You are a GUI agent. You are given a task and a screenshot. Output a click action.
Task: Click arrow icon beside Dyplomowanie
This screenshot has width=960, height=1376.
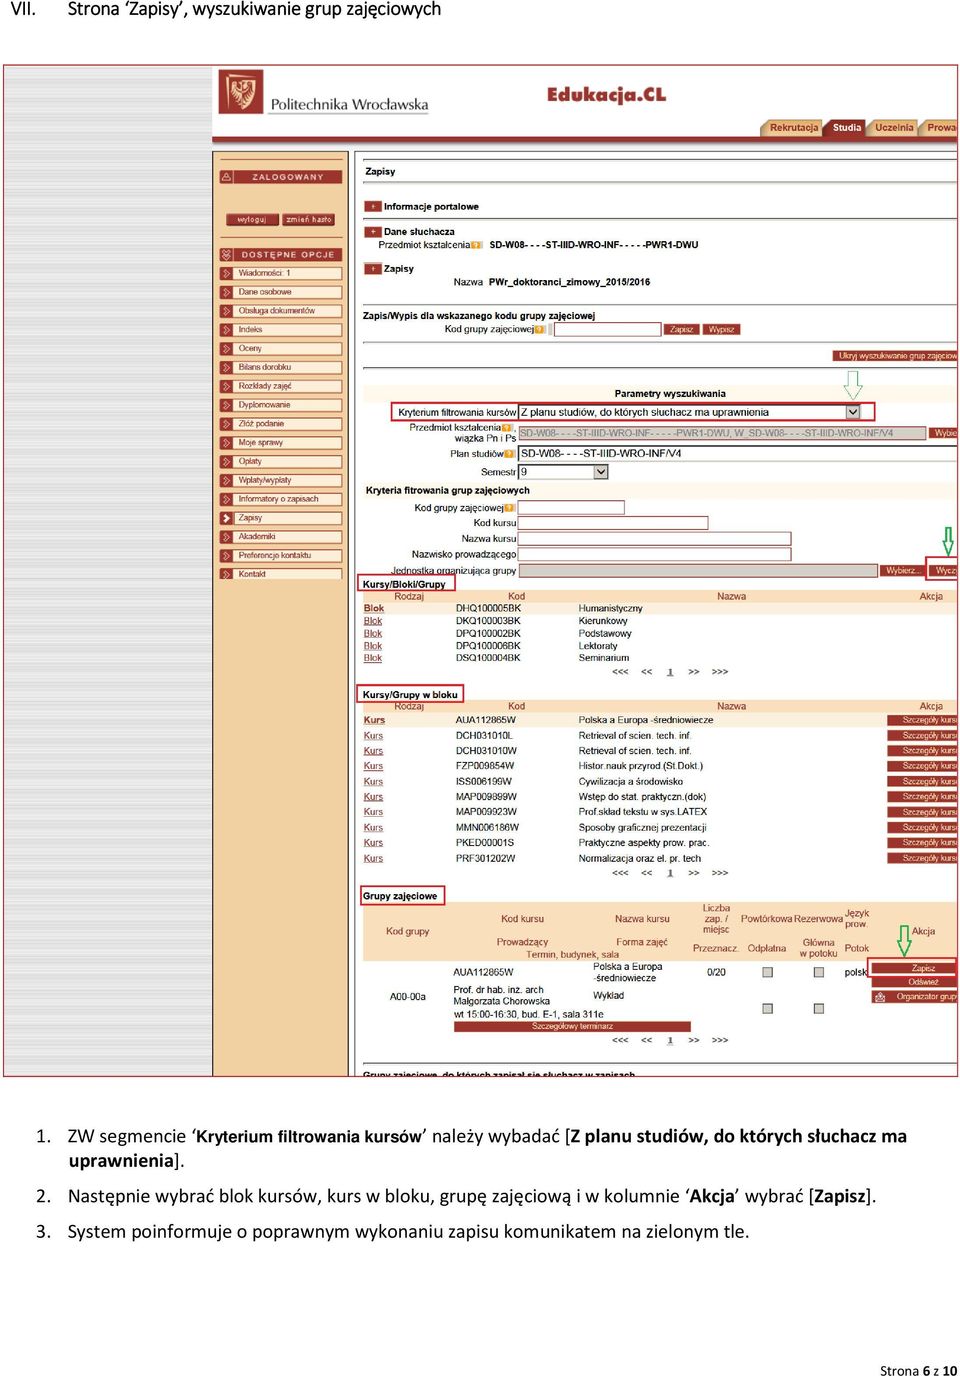click(x=227, y=405)
